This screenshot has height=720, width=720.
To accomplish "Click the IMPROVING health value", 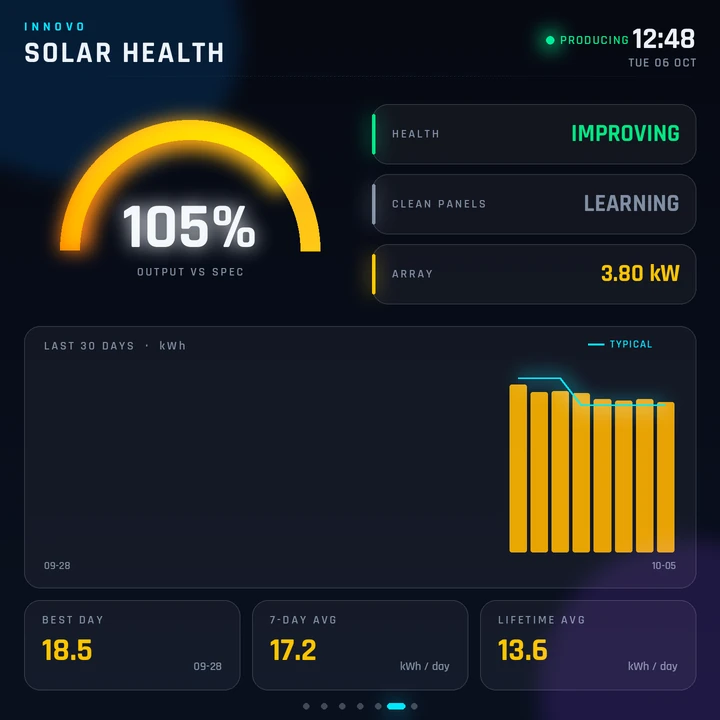I will click(625, 134).
